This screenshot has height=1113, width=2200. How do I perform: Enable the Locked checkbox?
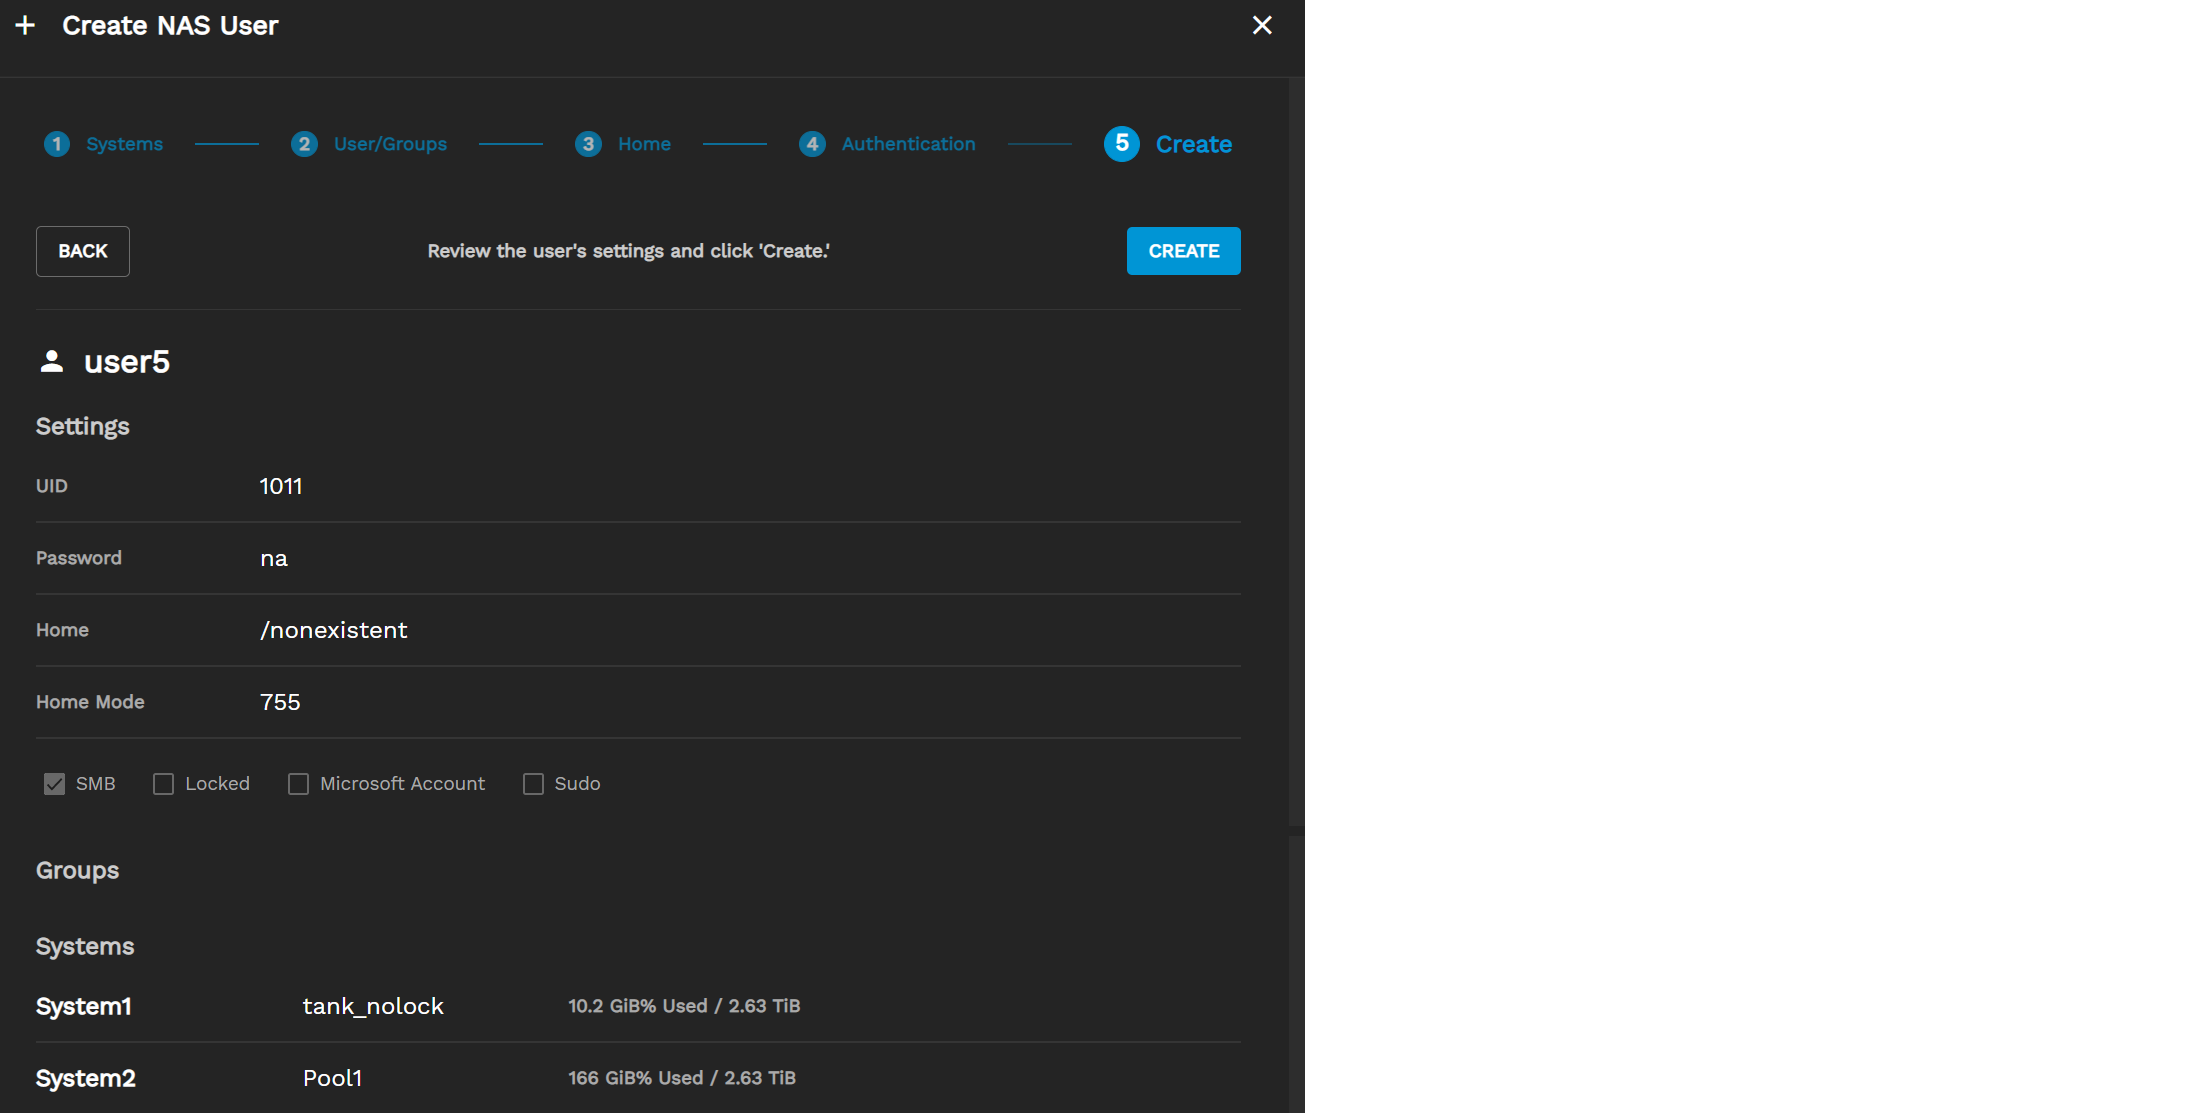(x=163, y=784)
